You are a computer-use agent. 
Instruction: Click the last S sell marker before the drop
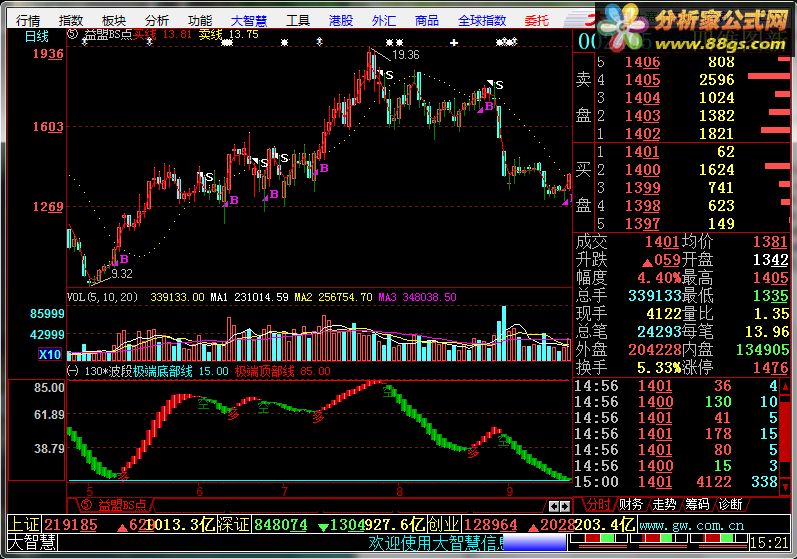pos(499,85)
